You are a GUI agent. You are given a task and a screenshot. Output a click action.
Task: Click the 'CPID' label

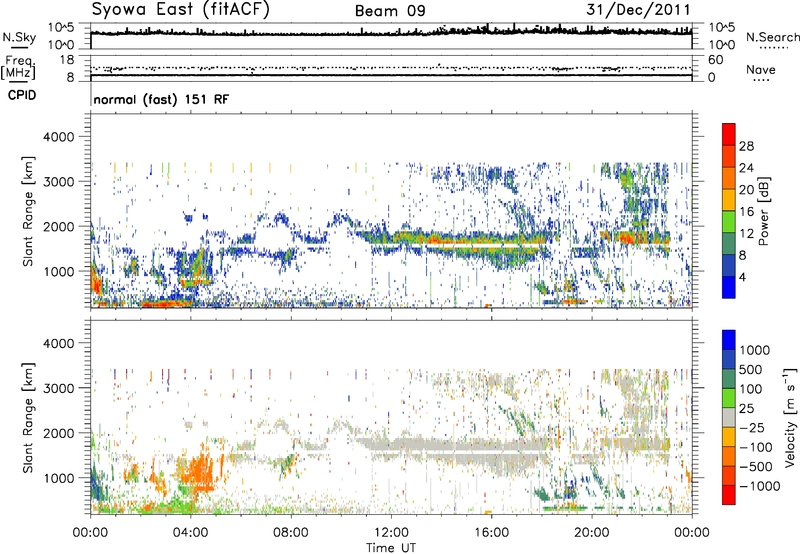22,95
